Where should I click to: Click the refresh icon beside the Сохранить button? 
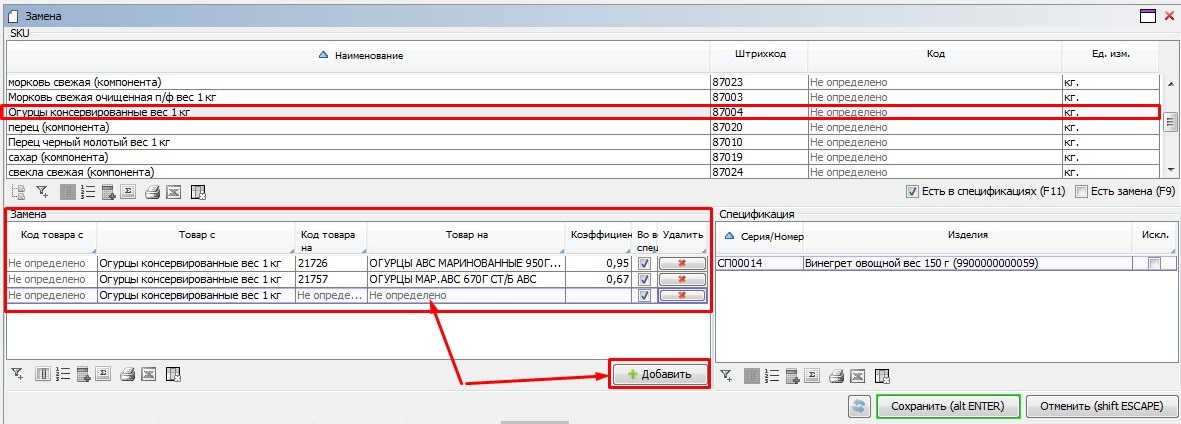(858, 407)
